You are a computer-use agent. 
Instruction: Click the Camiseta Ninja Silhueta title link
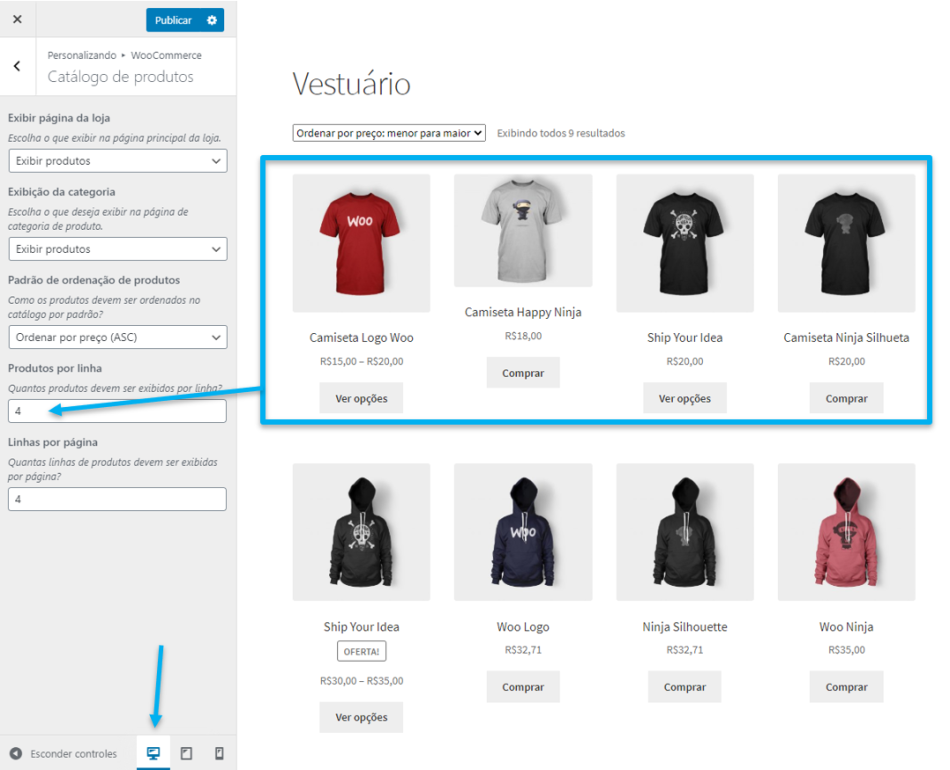846,338
